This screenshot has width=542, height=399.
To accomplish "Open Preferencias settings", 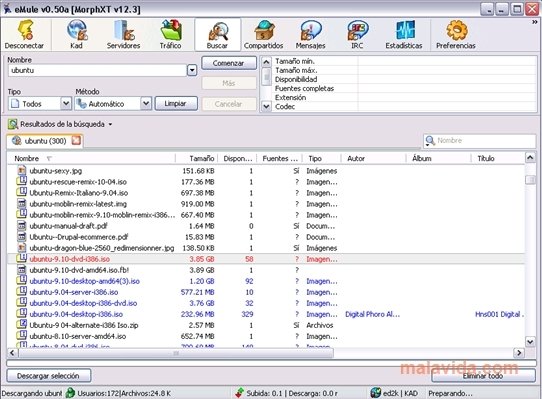I will [456, 35].
